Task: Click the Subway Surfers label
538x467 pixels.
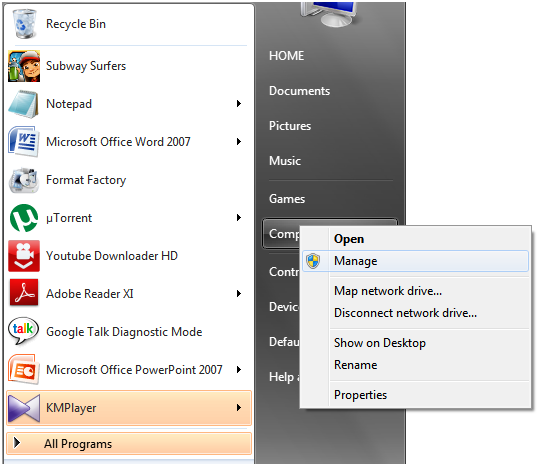Action: (86, 66)
